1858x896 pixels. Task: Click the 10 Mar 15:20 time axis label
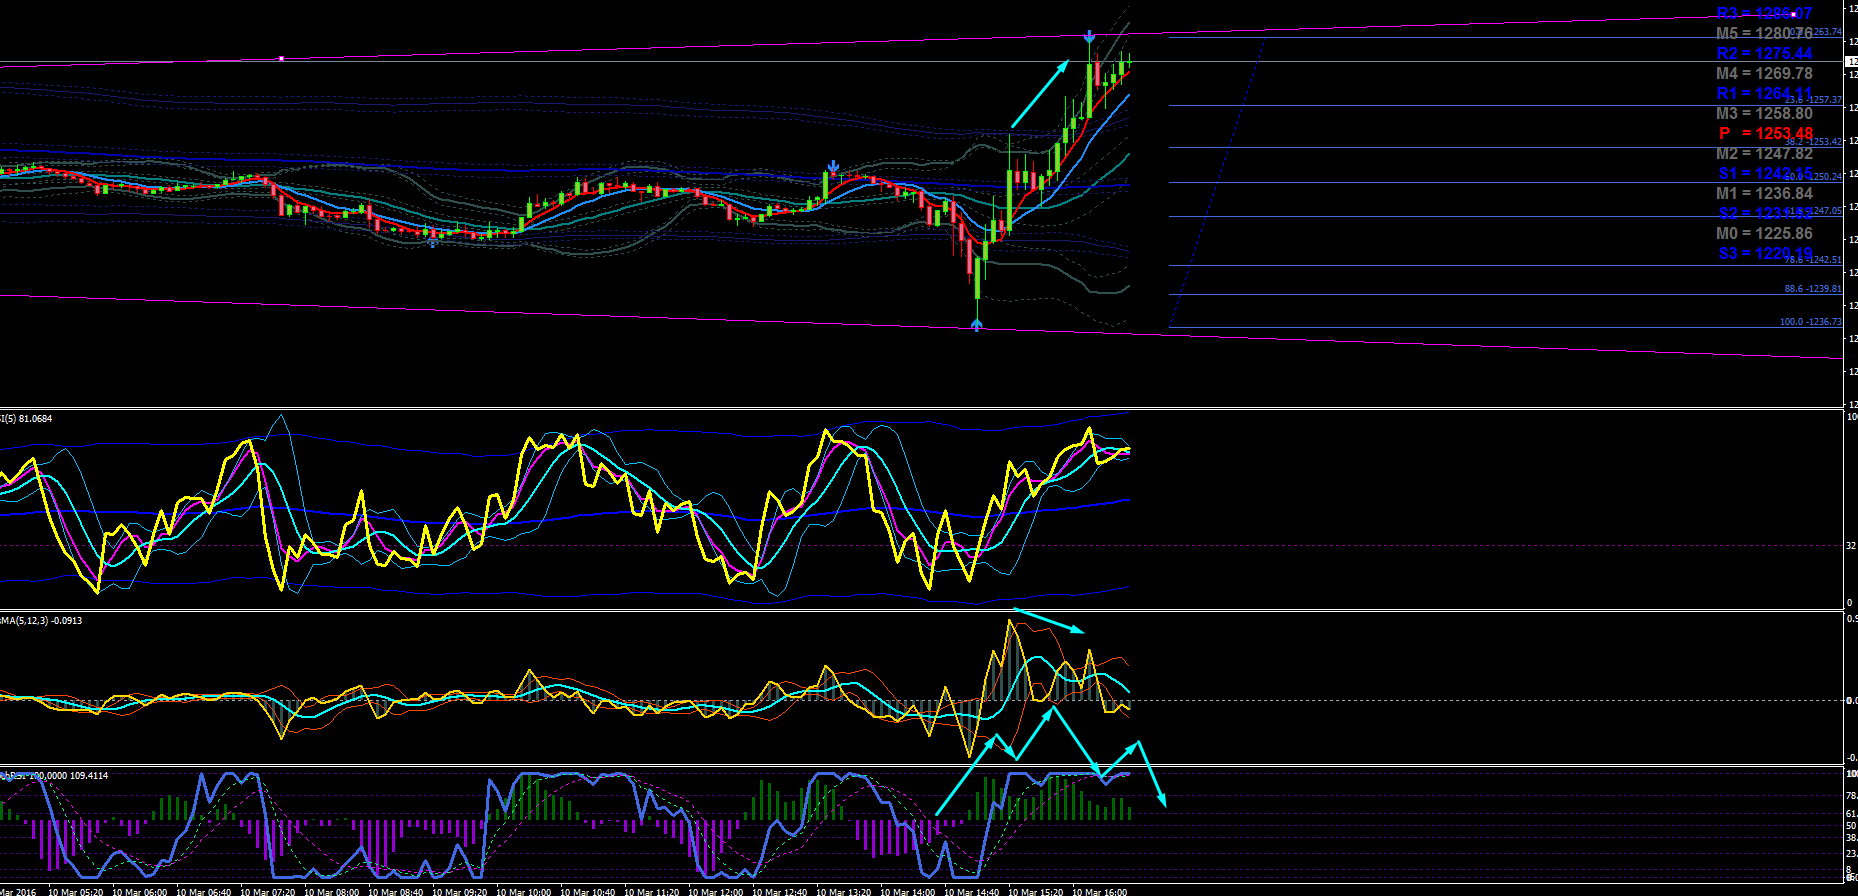tap(1035, 892)
